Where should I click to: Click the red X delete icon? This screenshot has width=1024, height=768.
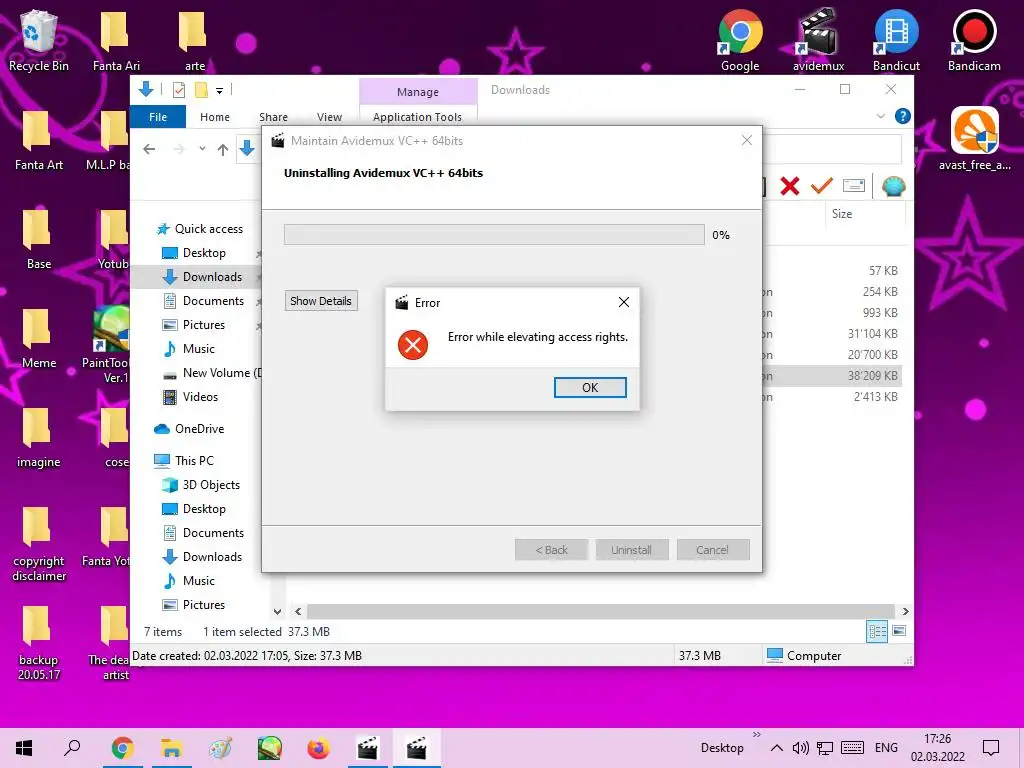coord(790,186)
